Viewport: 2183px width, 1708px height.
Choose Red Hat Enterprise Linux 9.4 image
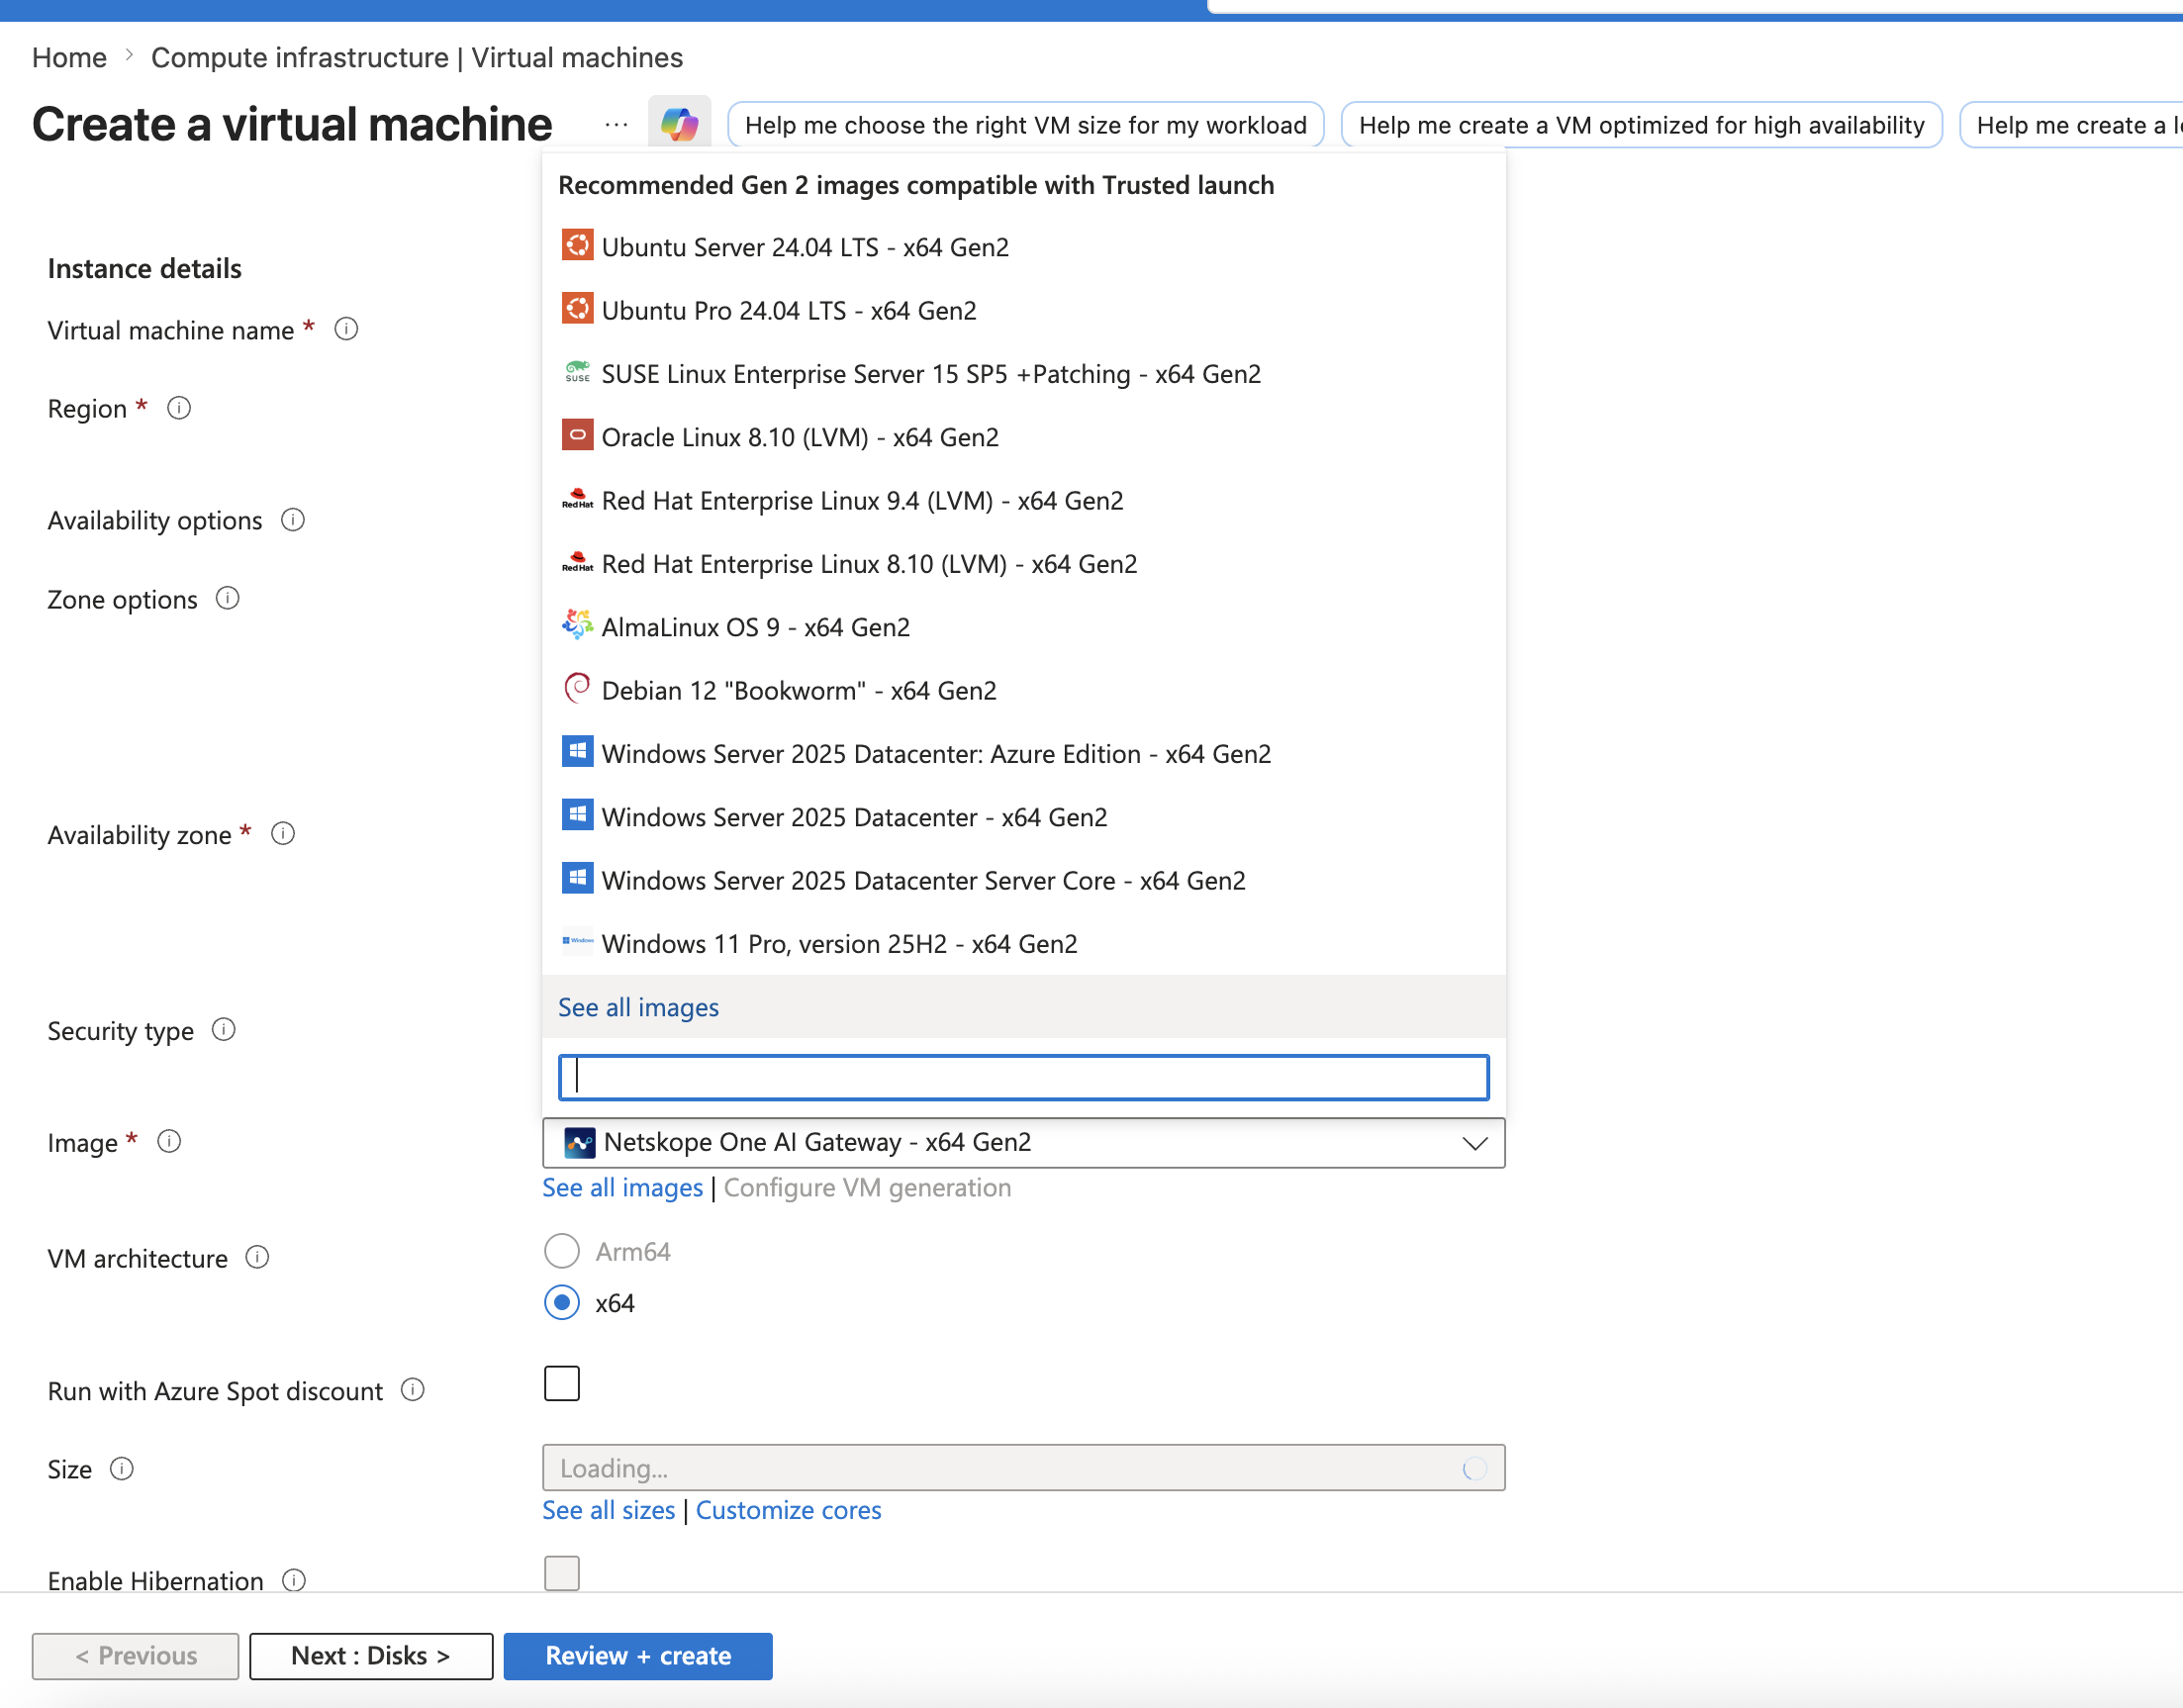point(1023,500)
